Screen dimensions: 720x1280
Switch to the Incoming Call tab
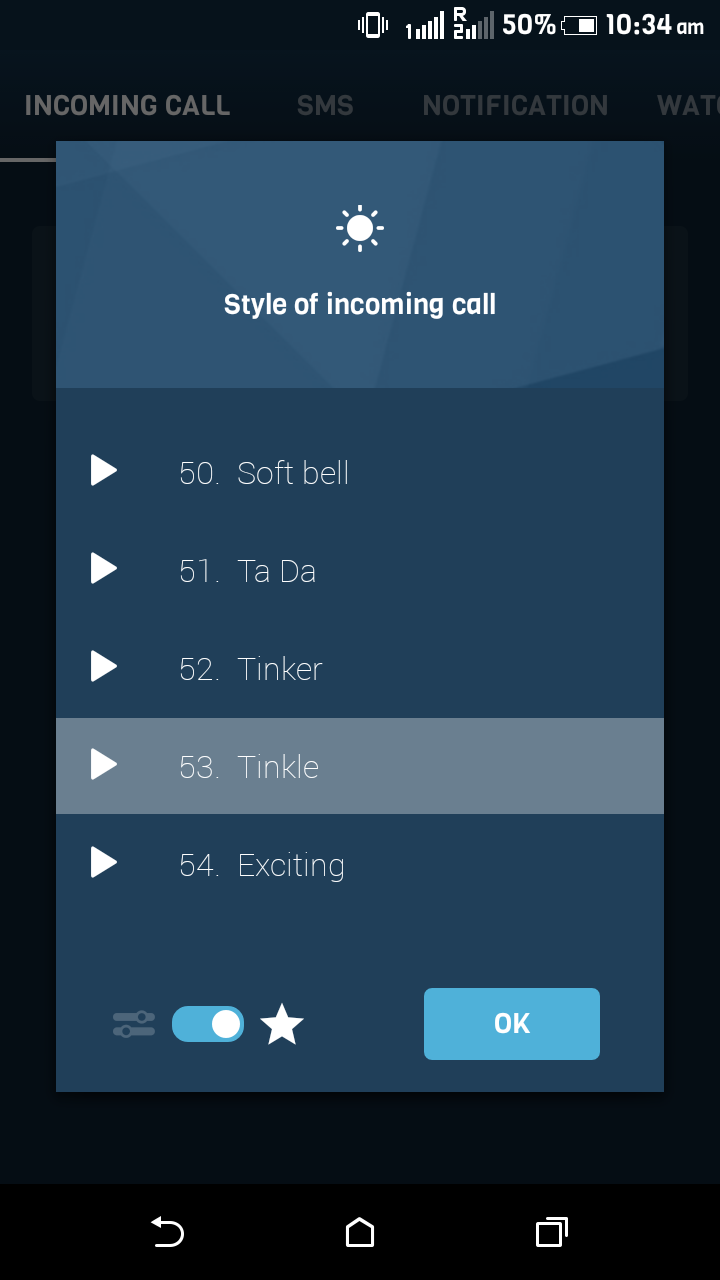pyautogui.click(x=127, y=106)
